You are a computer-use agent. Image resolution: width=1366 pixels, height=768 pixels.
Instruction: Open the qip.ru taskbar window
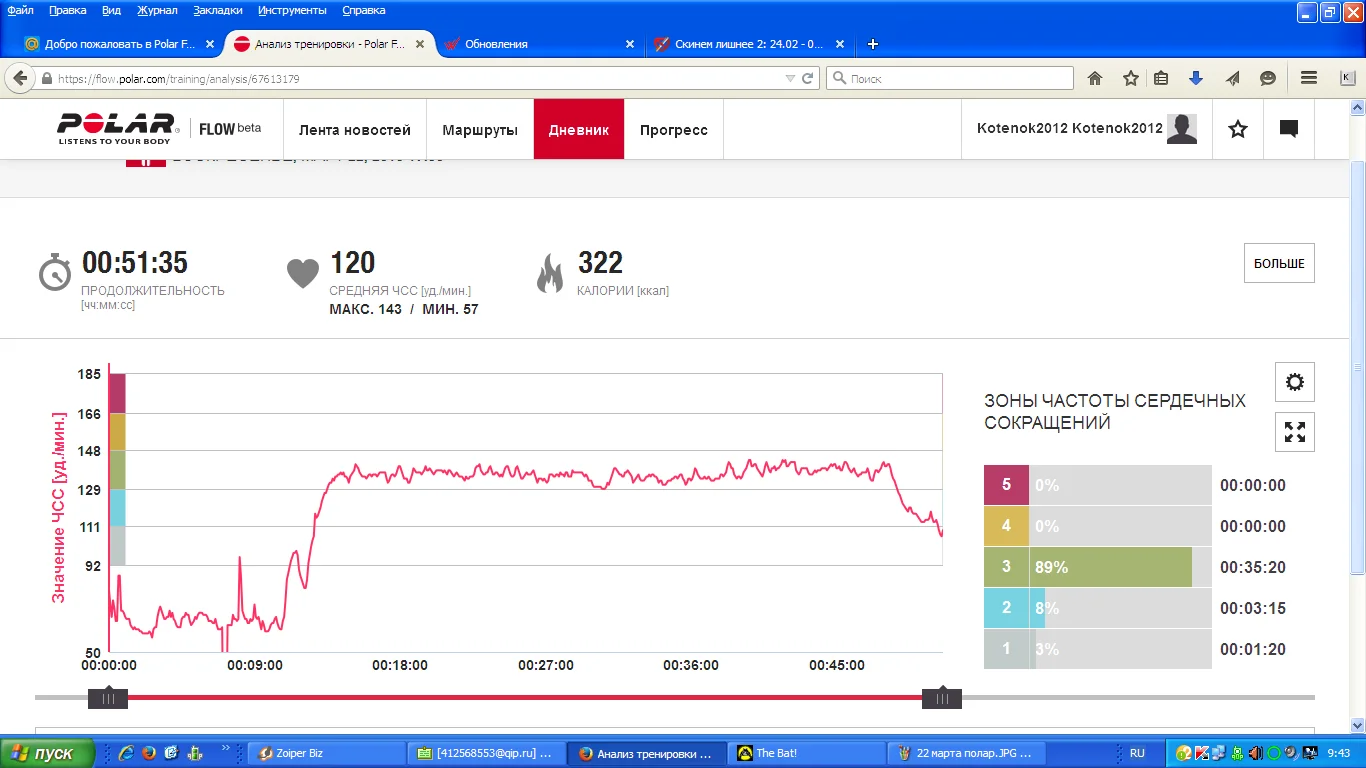[x=486, y=753]
